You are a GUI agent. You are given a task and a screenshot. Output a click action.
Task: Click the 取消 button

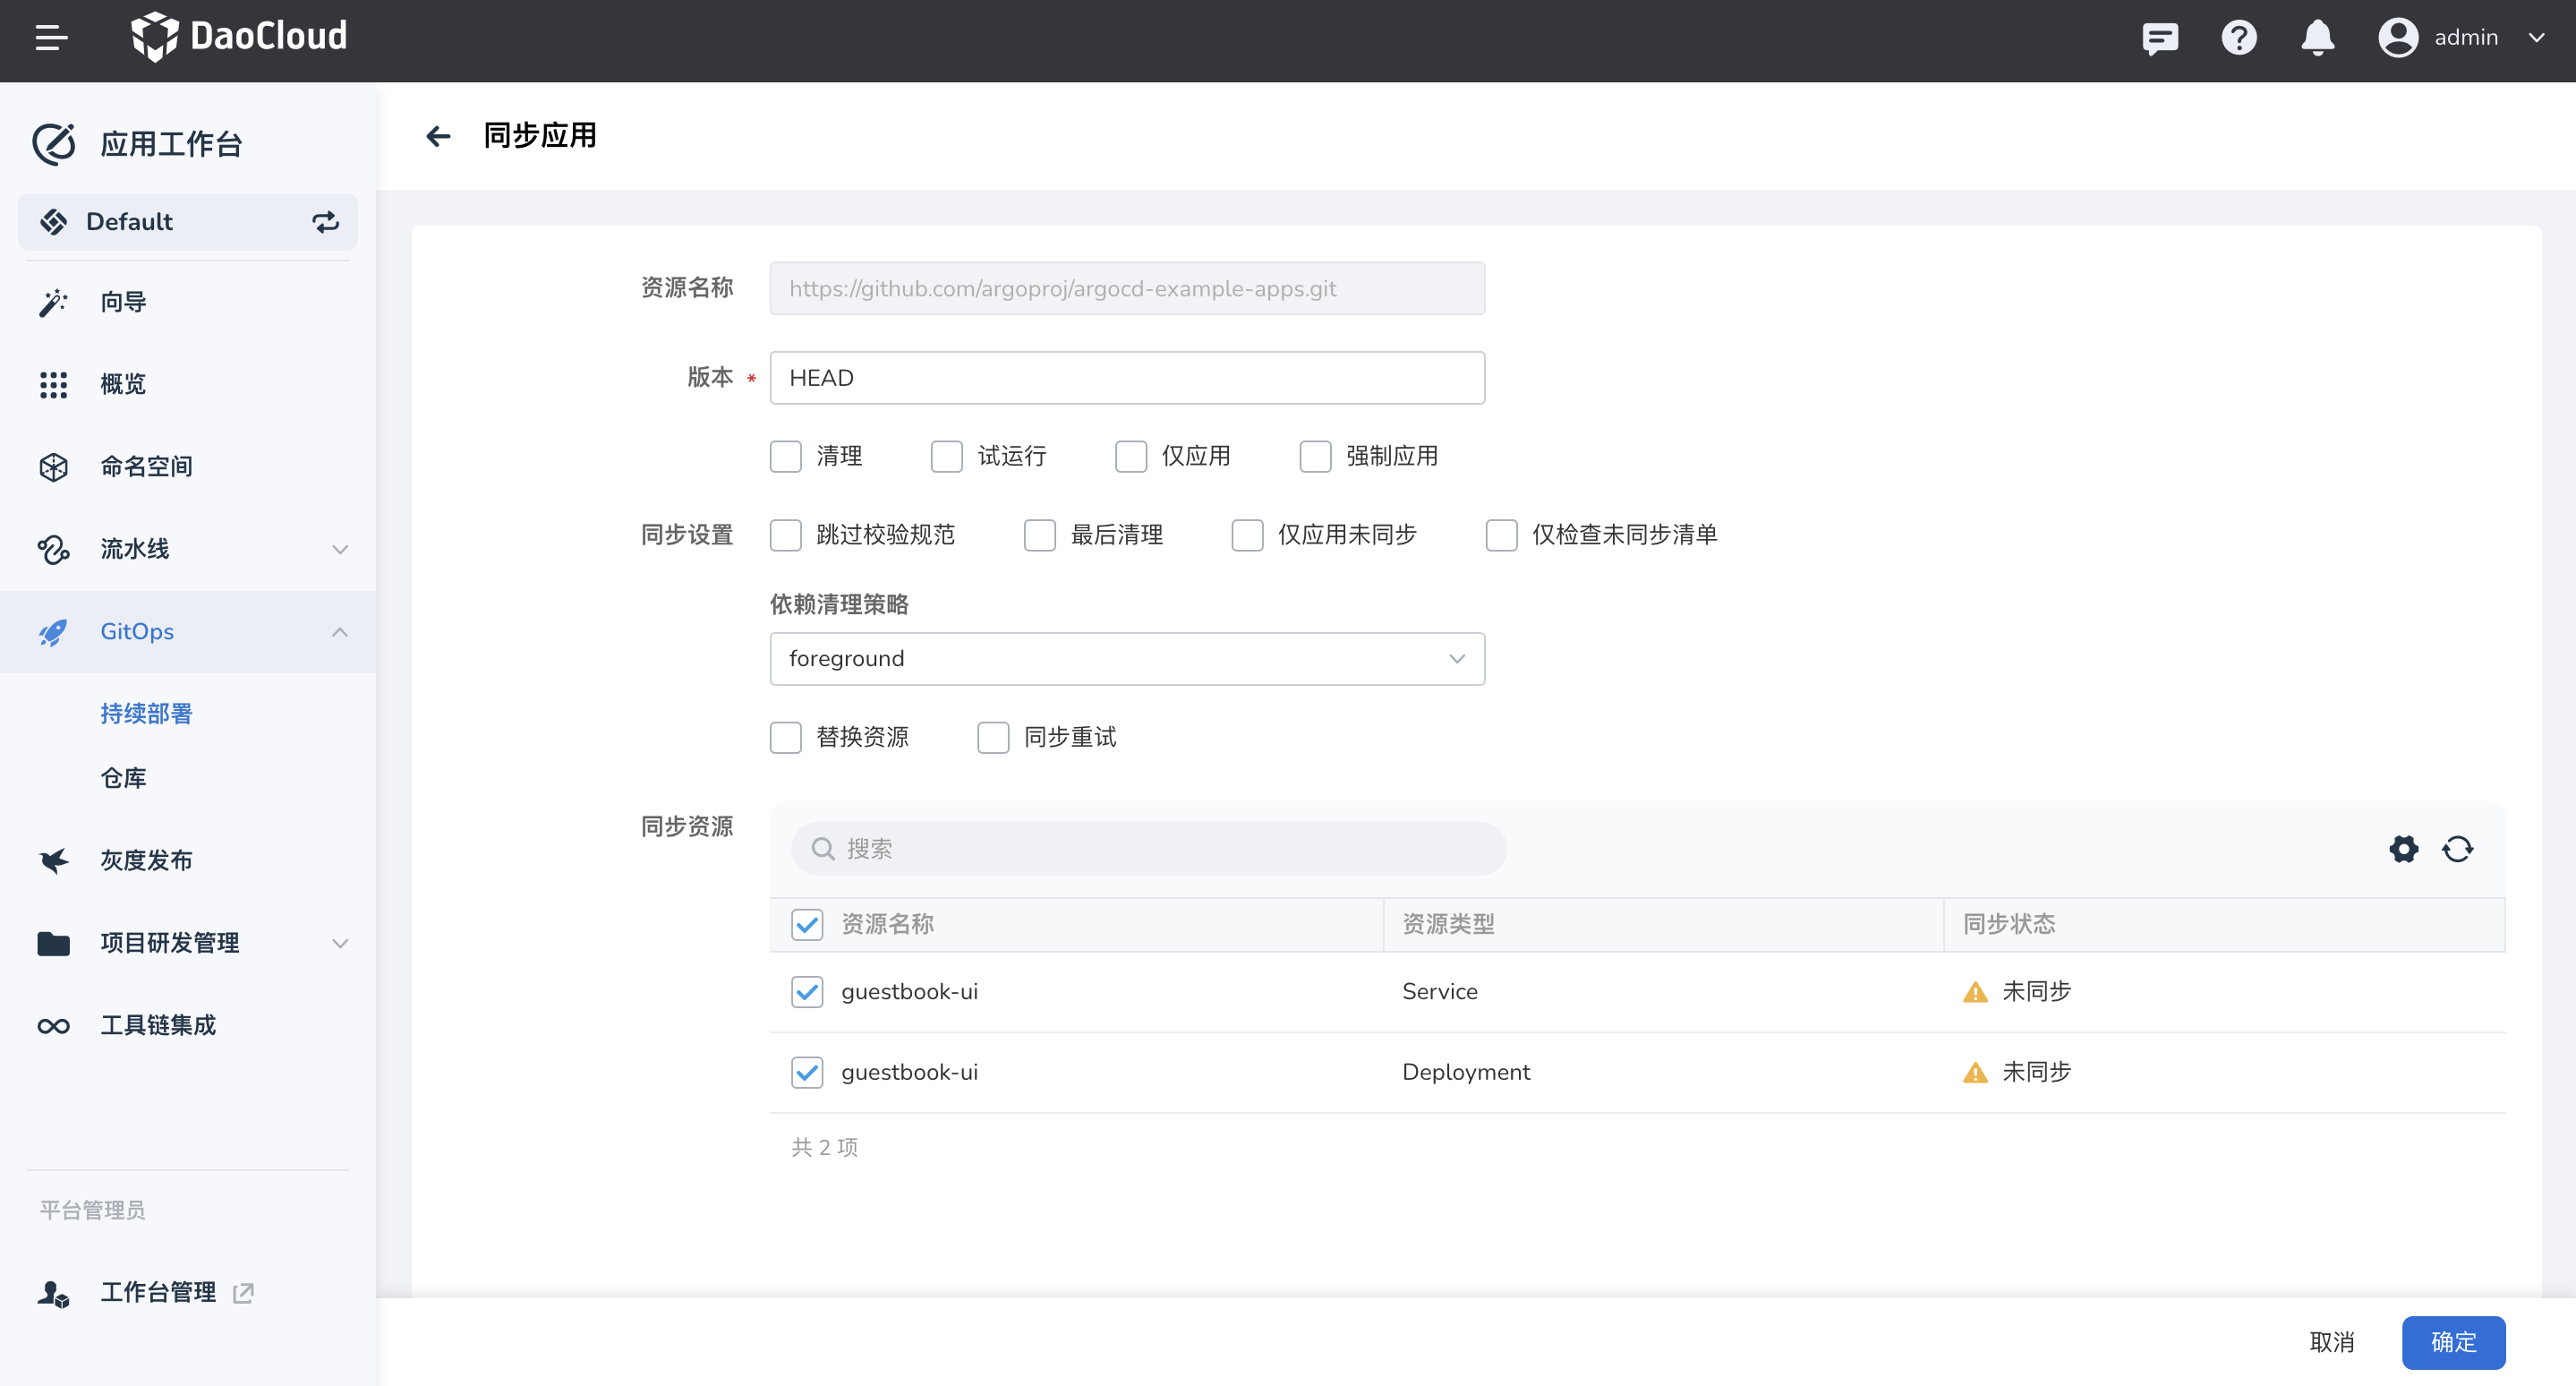click(2331, 1342)
